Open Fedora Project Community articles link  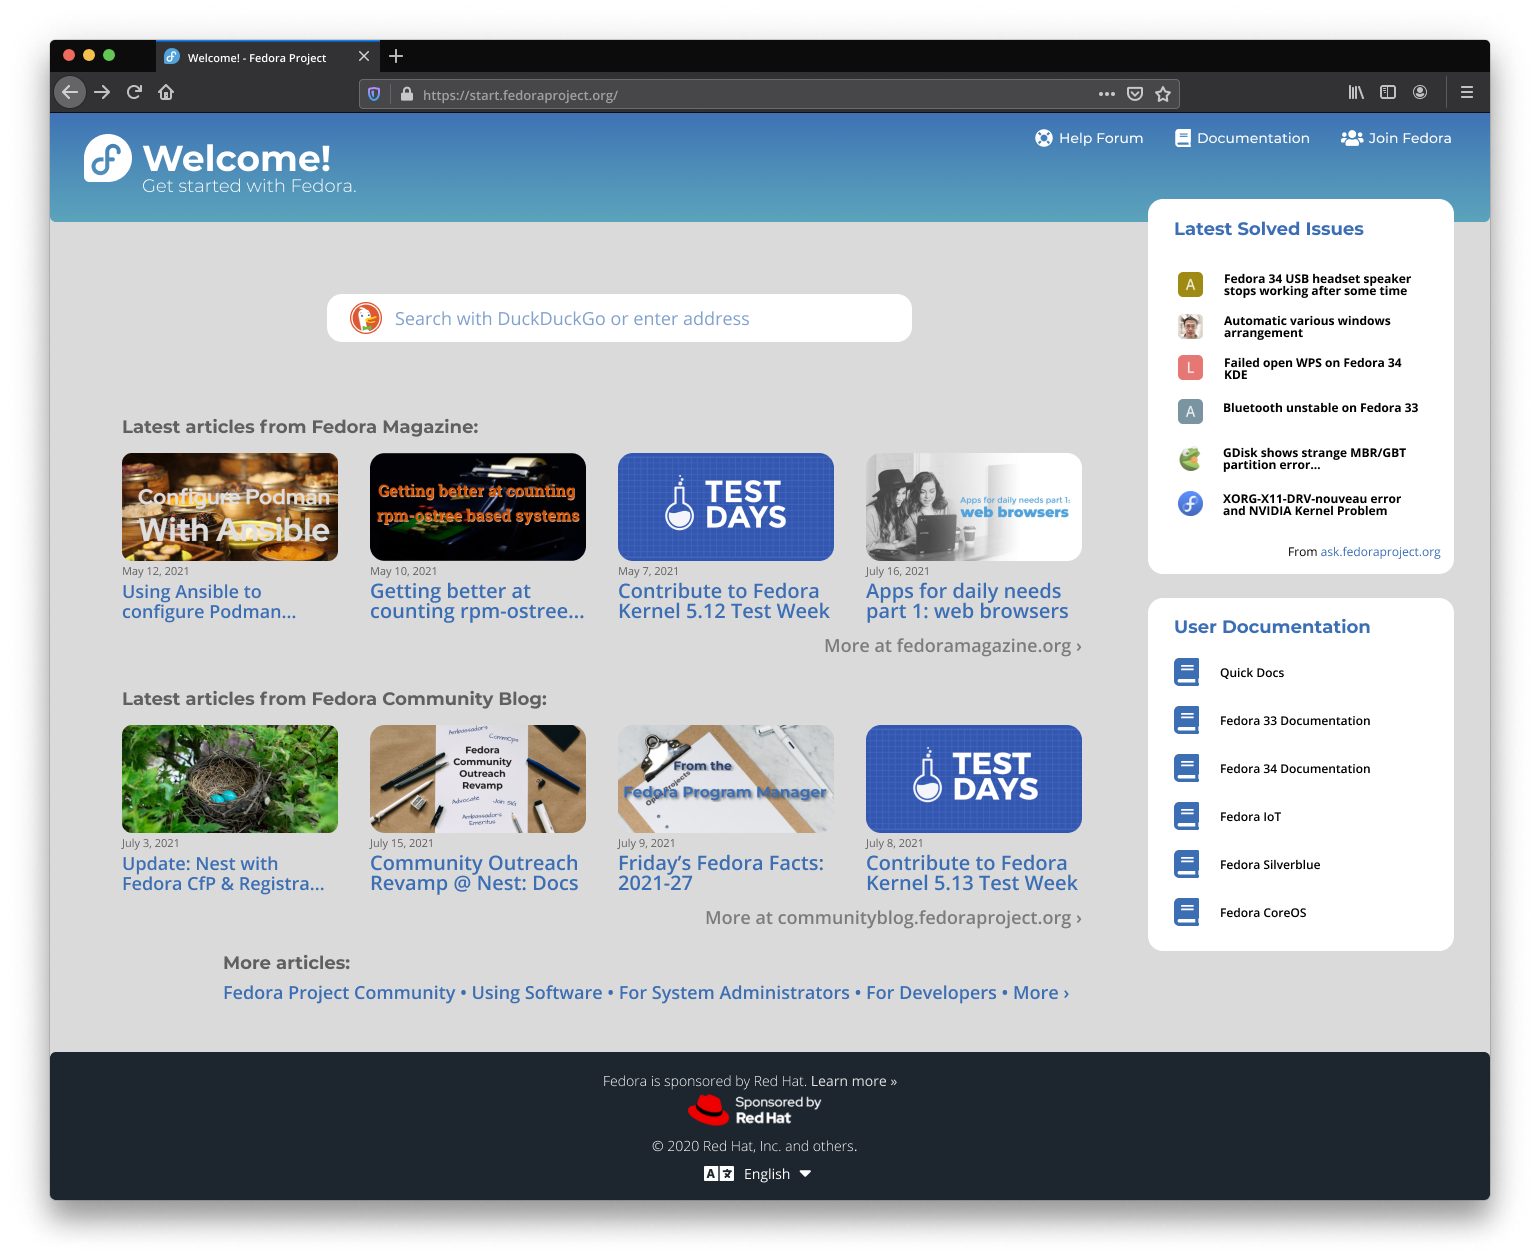click(339, 993)
